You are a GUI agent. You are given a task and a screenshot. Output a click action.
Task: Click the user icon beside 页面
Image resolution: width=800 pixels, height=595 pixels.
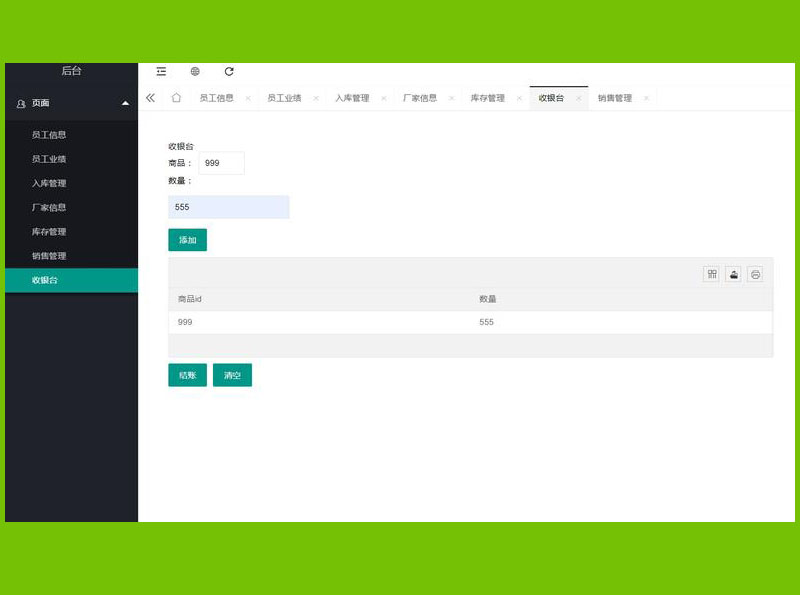(x=21, y=104)
